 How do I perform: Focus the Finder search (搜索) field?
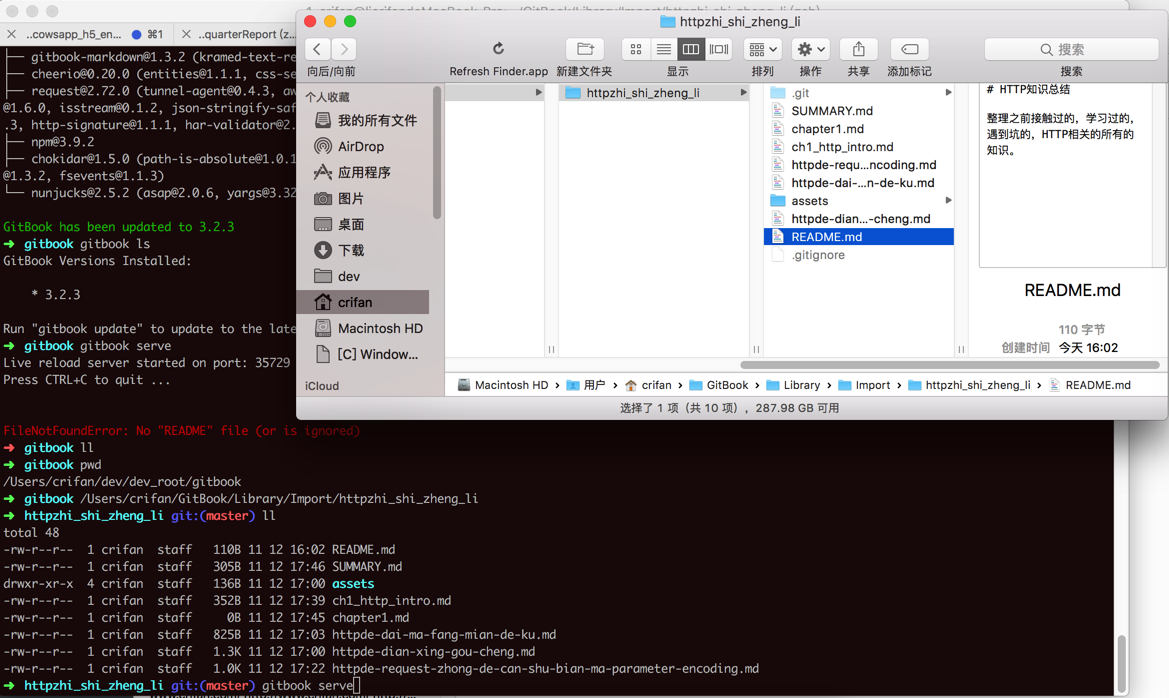[1071, 49]
